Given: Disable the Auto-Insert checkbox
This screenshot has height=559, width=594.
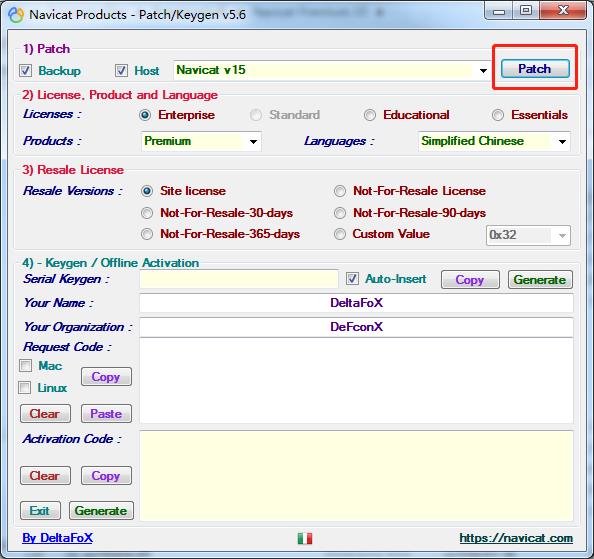Looking at the screenshot, I should click(x=352, y=279).
